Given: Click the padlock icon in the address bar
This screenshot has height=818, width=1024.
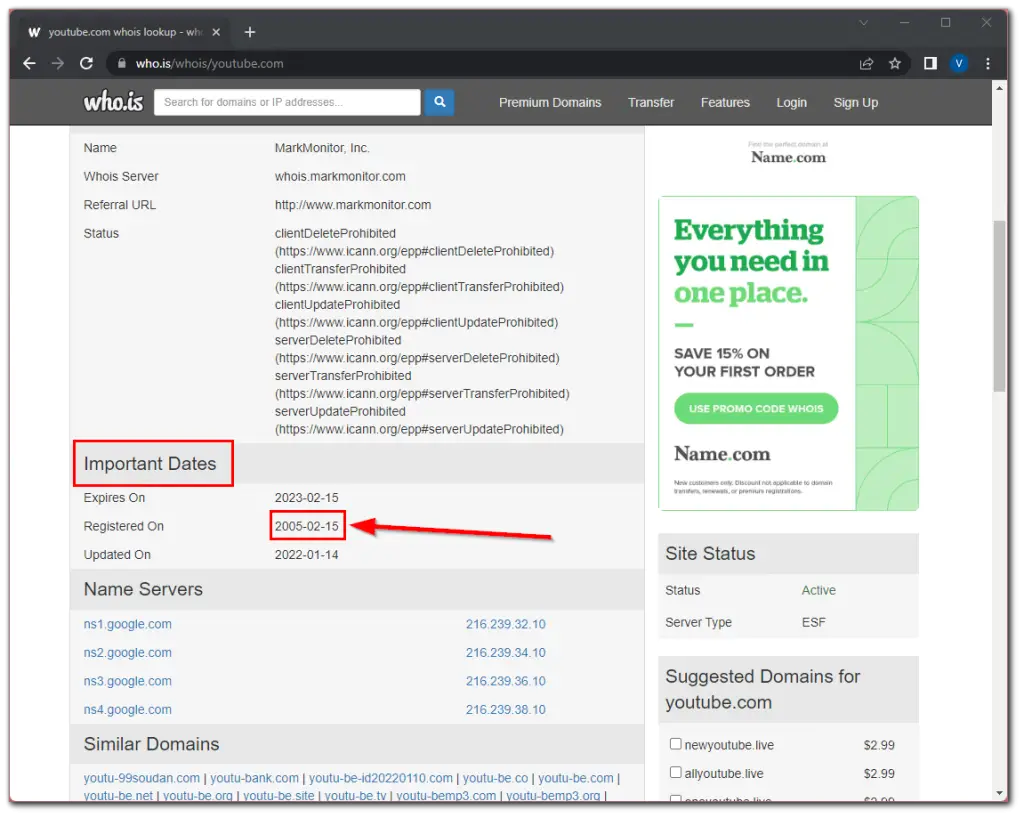Looking at the screenshot, I should coord(120,63).
